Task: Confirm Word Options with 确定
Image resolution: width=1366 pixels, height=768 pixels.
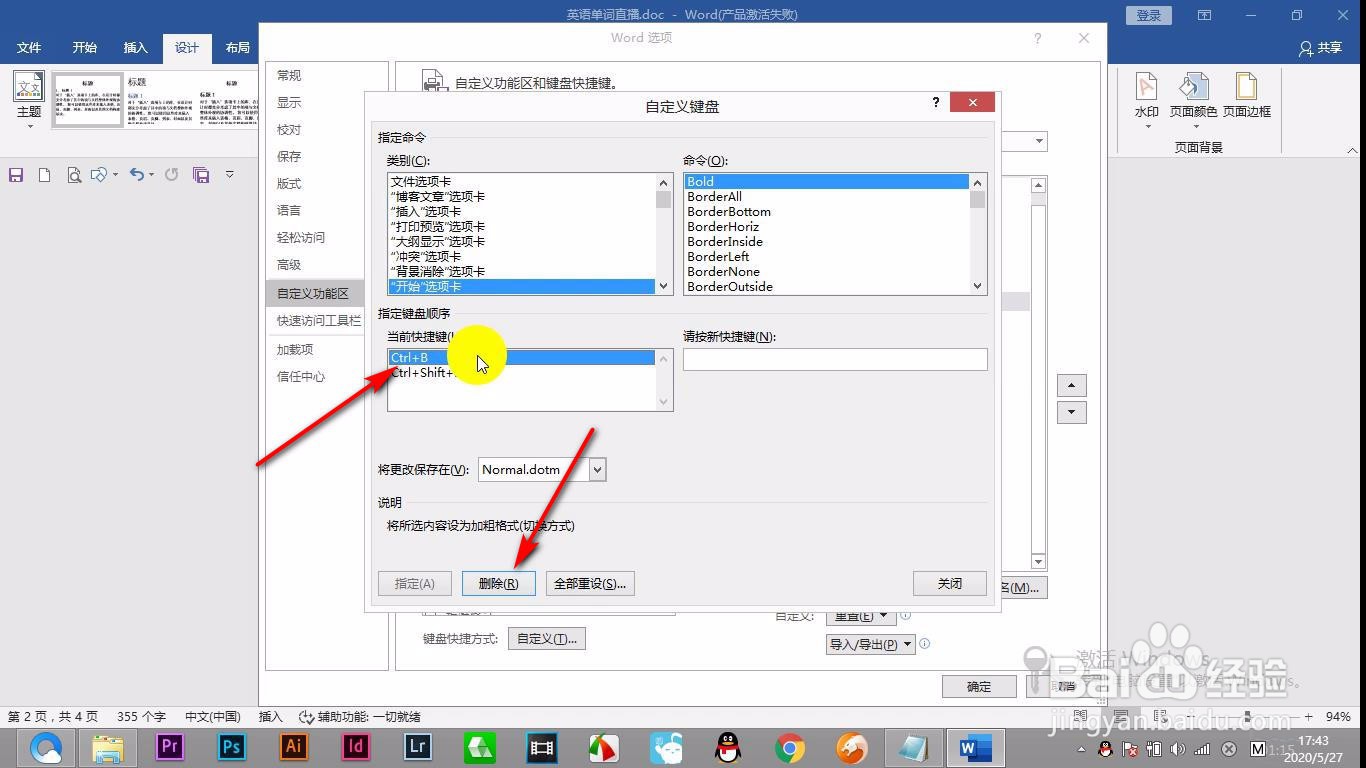Action: tap(979, 686)
